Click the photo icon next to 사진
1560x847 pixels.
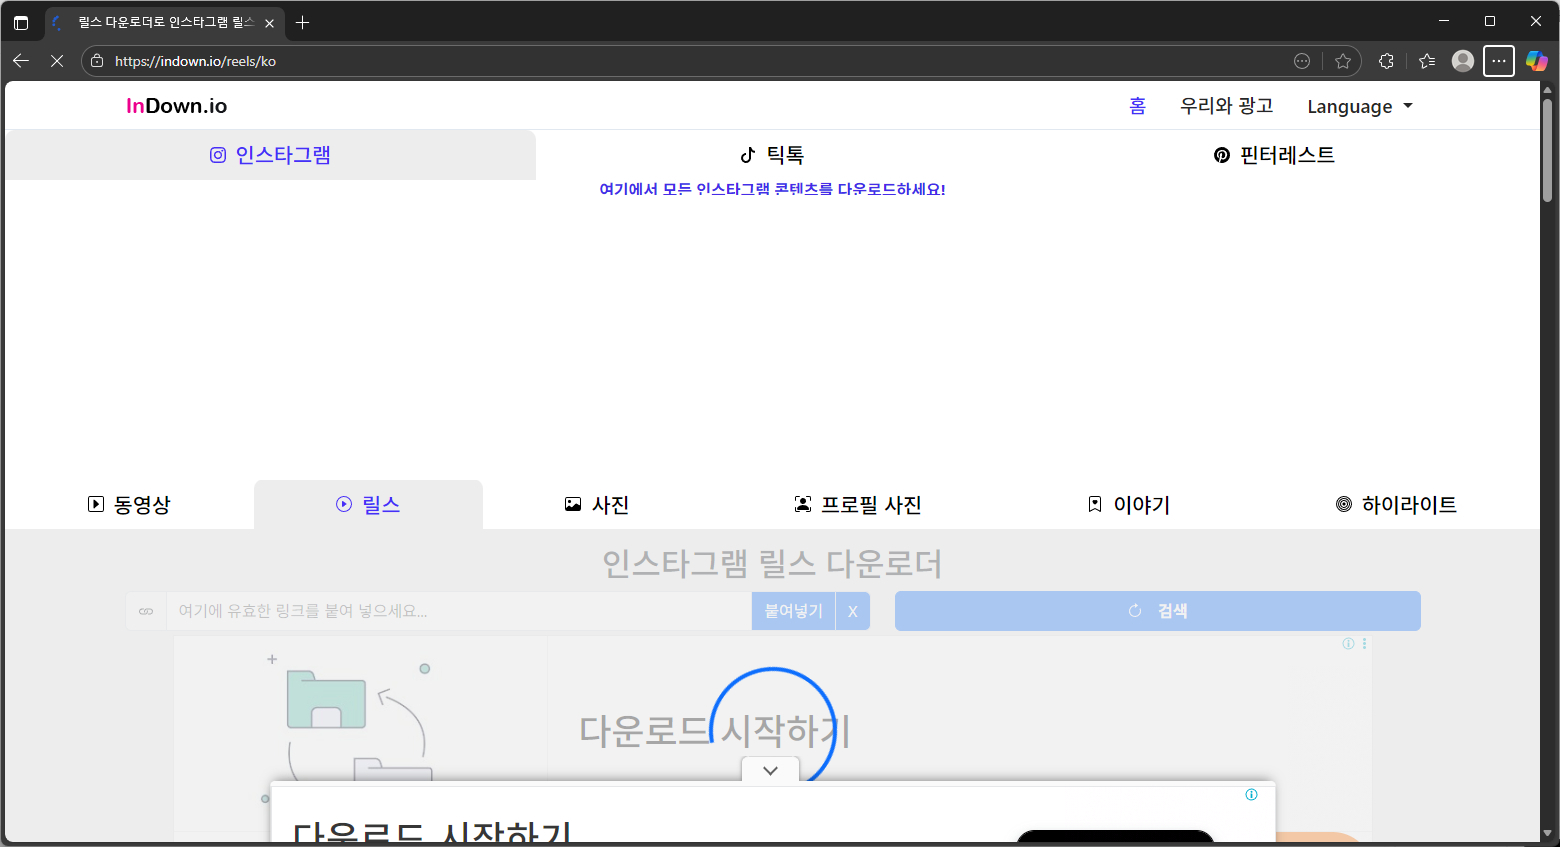tap(571, 504)
